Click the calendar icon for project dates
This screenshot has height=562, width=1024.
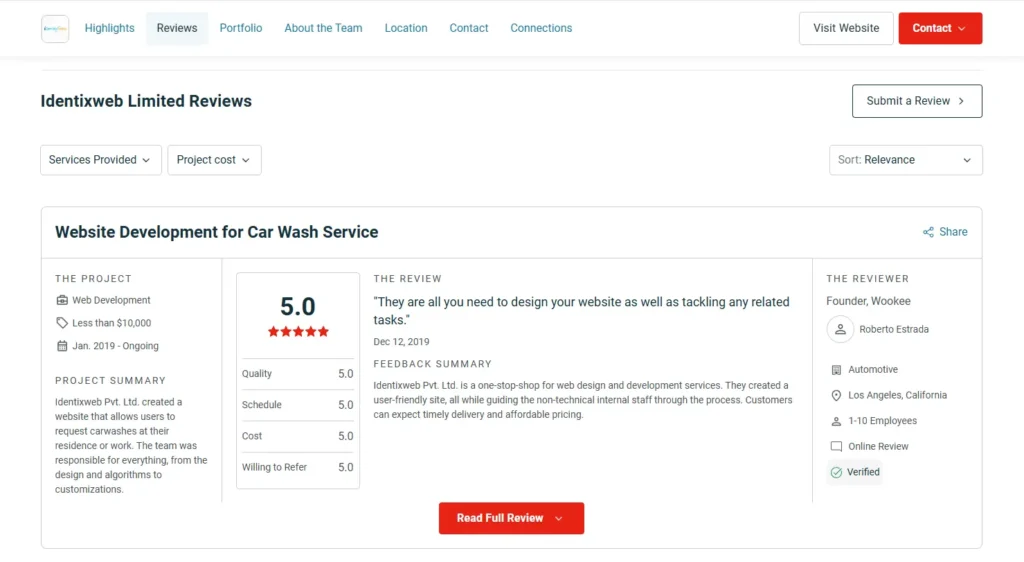pos(62,346)
